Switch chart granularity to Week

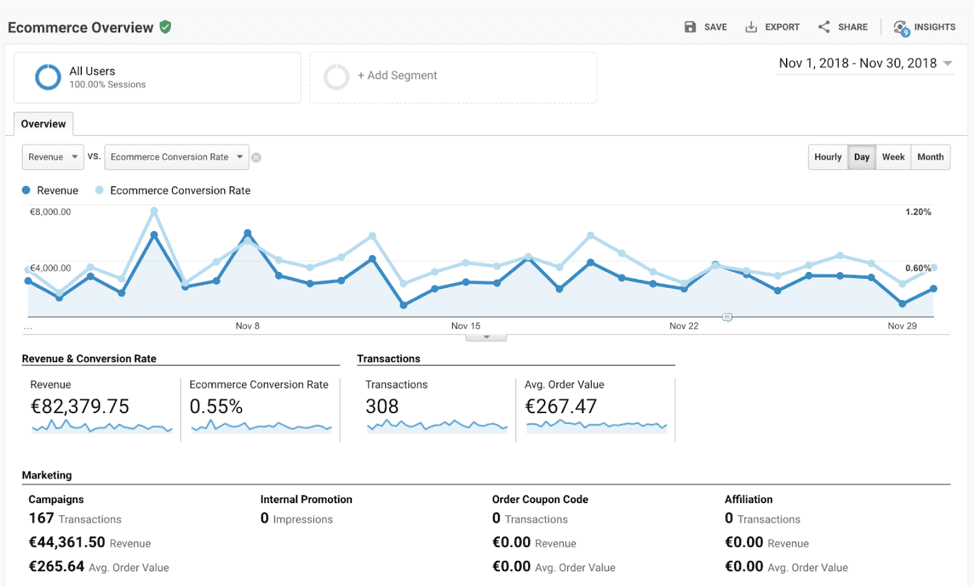coord(893,157)
